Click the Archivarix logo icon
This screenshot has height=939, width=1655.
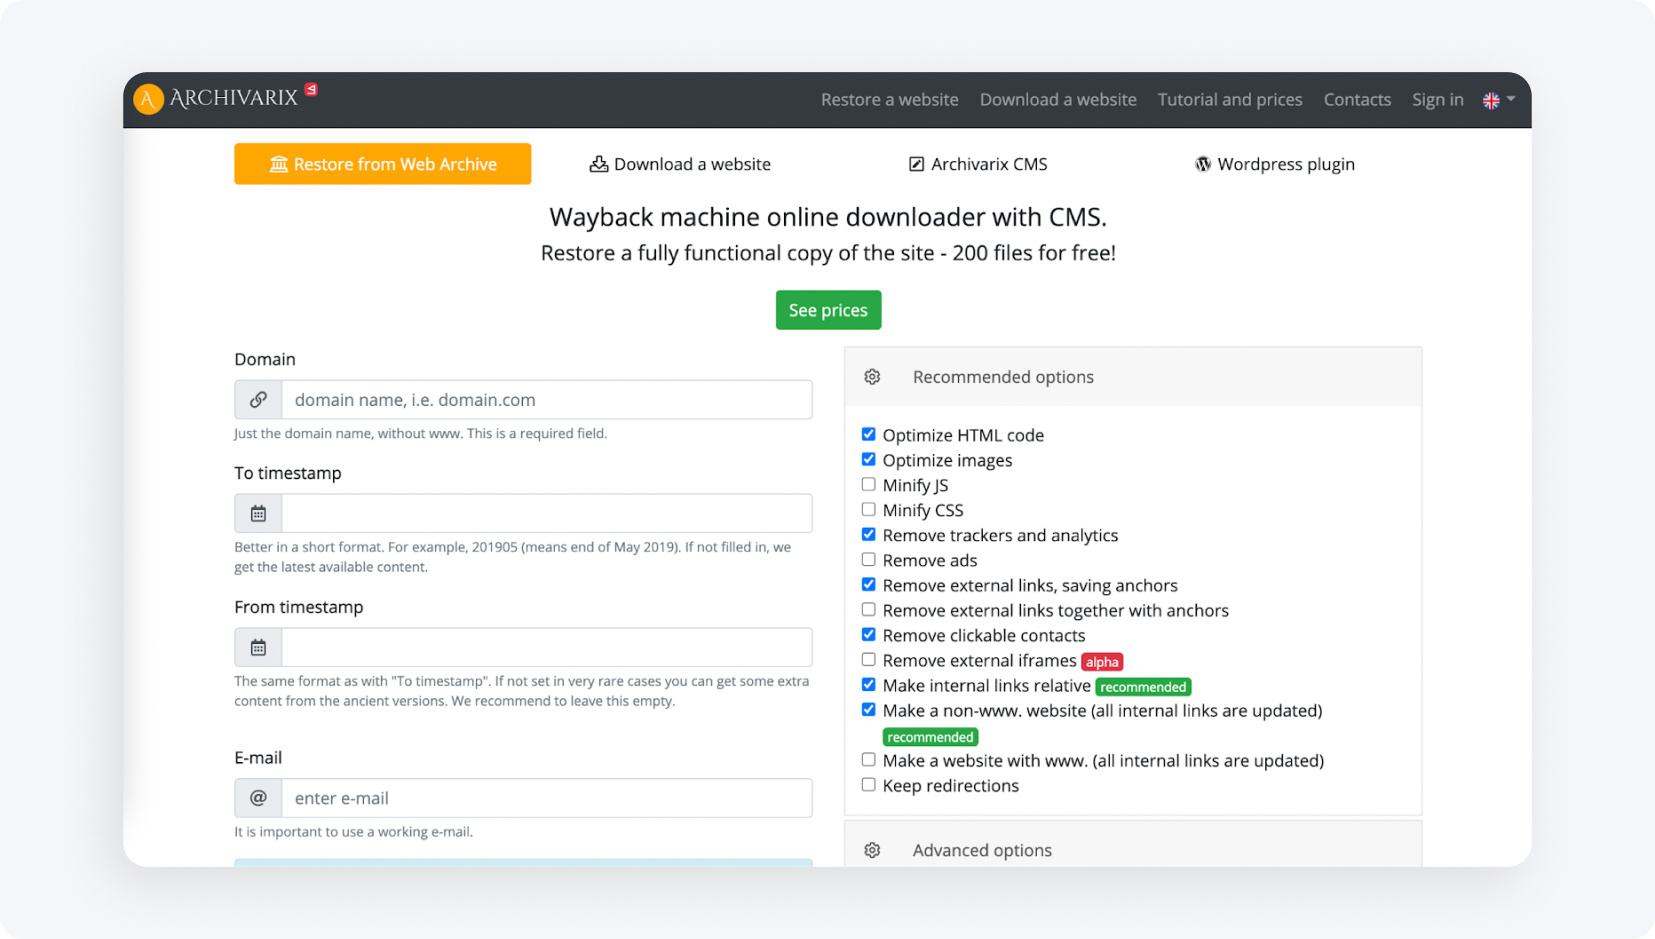(x=148, y=99)
